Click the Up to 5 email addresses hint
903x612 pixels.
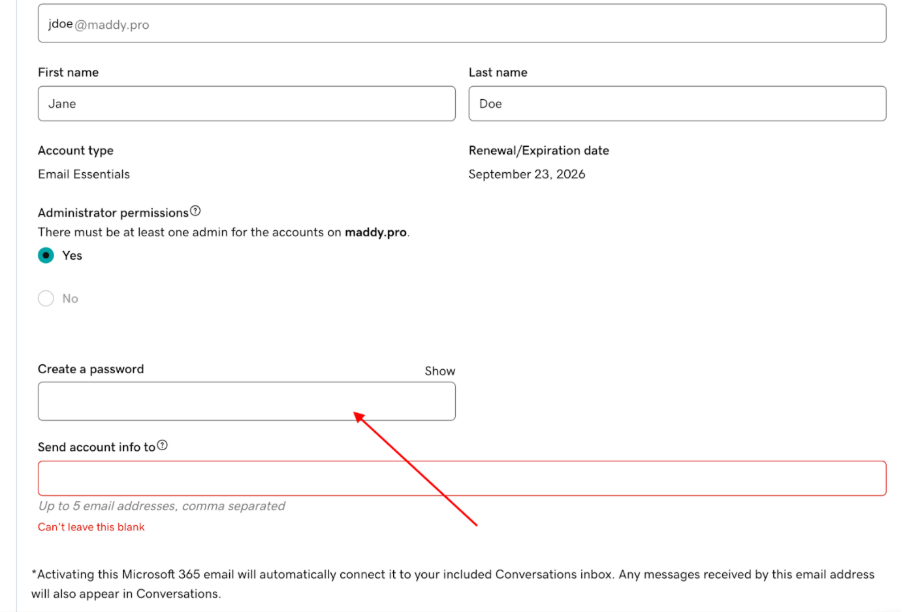161,506
